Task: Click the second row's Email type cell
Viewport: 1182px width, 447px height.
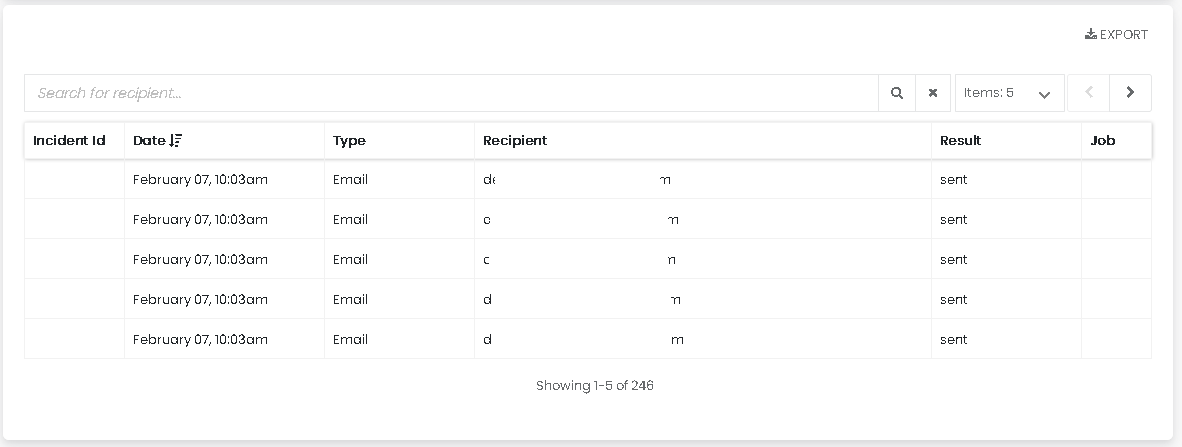Action: tap(350, 220)
